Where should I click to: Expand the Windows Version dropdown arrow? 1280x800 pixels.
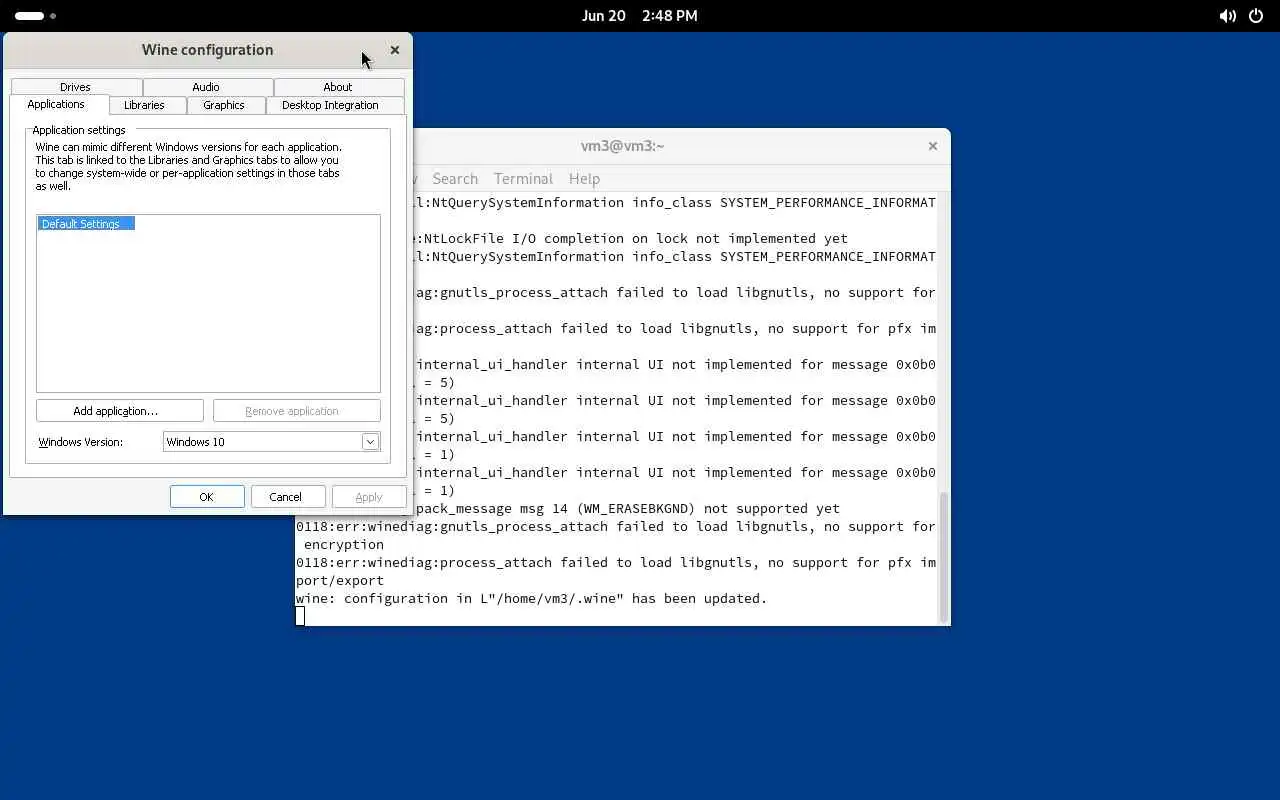pyautogui.click(x=370, y=442)
